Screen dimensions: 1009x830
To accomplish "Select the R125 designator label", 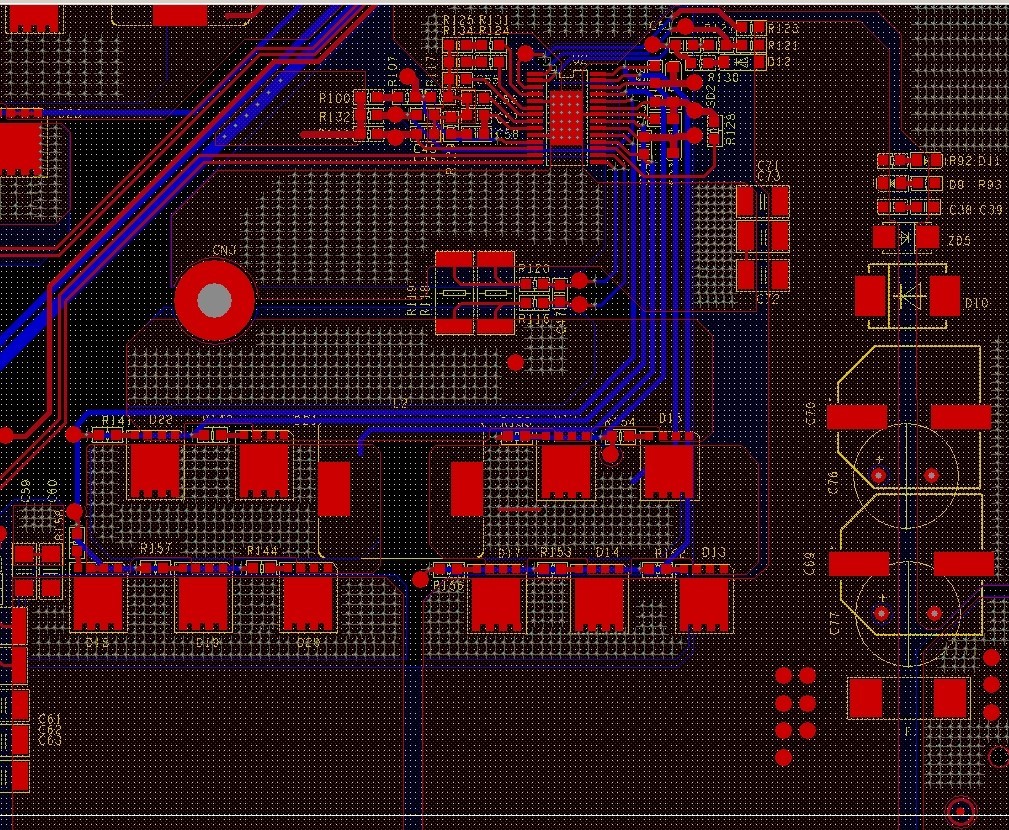I will click(x=458, y=21).
